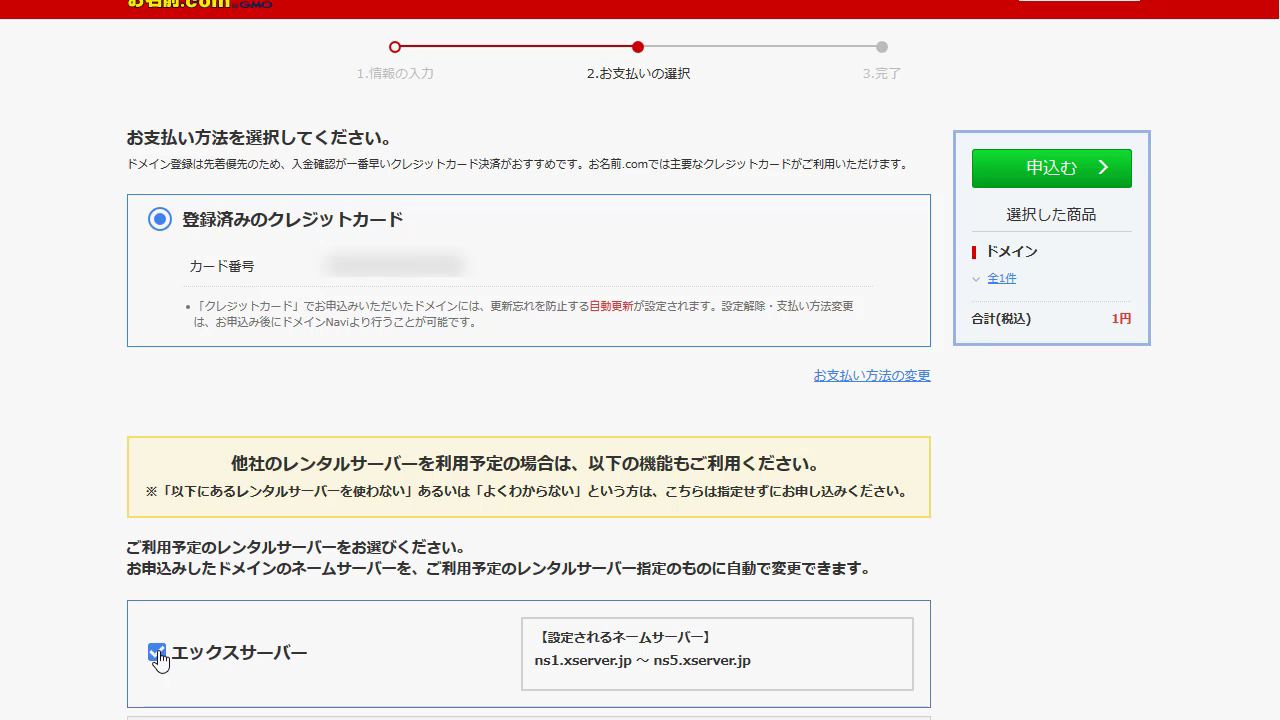Viewport: 1280px width, 720px height.
Task: Click the blurred card number value
Action: (394, 266)
